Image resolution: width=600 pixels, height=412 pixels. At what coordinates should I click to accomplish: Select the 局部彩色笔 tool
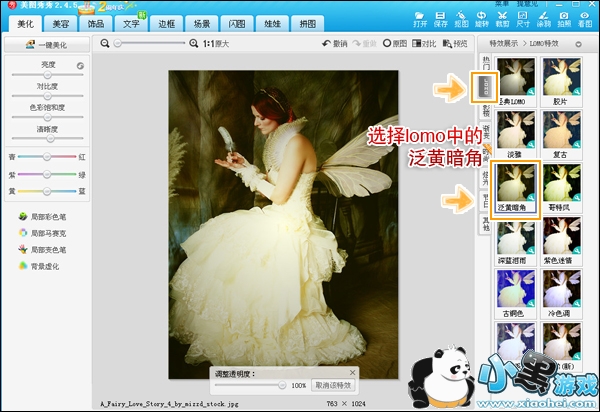pos(42,217)
